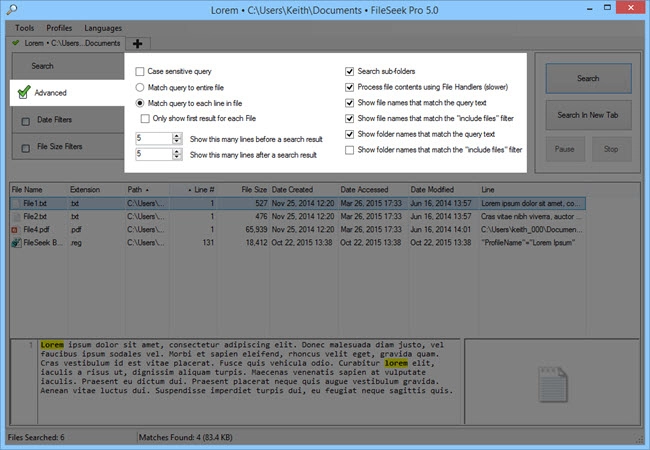
Task: Click green check icon on Lorem tab
Action: point(16,43)
